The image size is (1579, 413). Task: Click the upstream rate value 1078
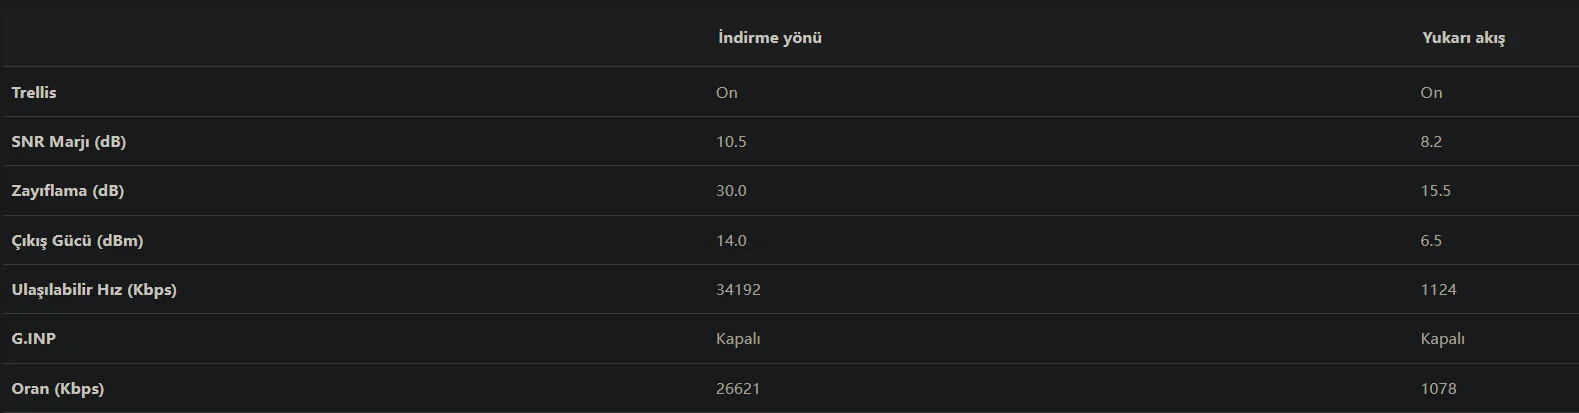tap(1438, 389)
